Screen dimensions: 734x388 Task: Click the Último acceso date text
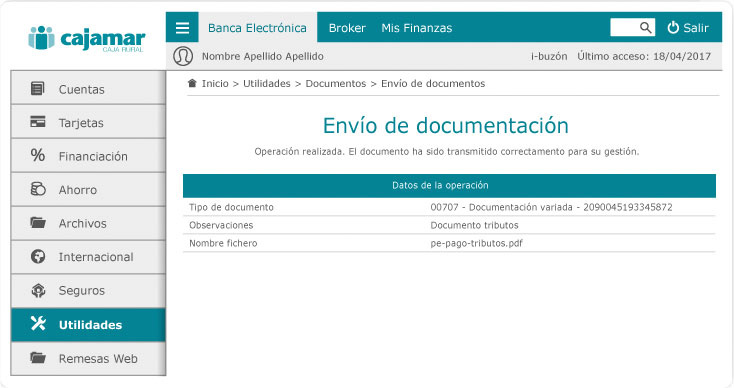pos(644,56)
